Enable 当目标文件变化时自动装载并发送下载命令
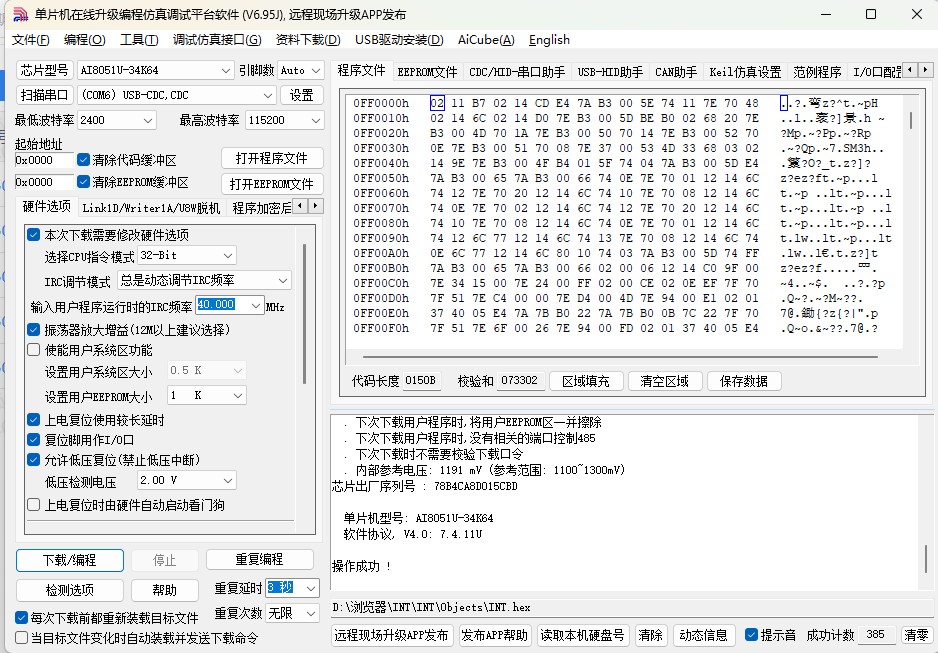Screen dimensions: 938x653 pyautogui.click(x=21, y=637)
